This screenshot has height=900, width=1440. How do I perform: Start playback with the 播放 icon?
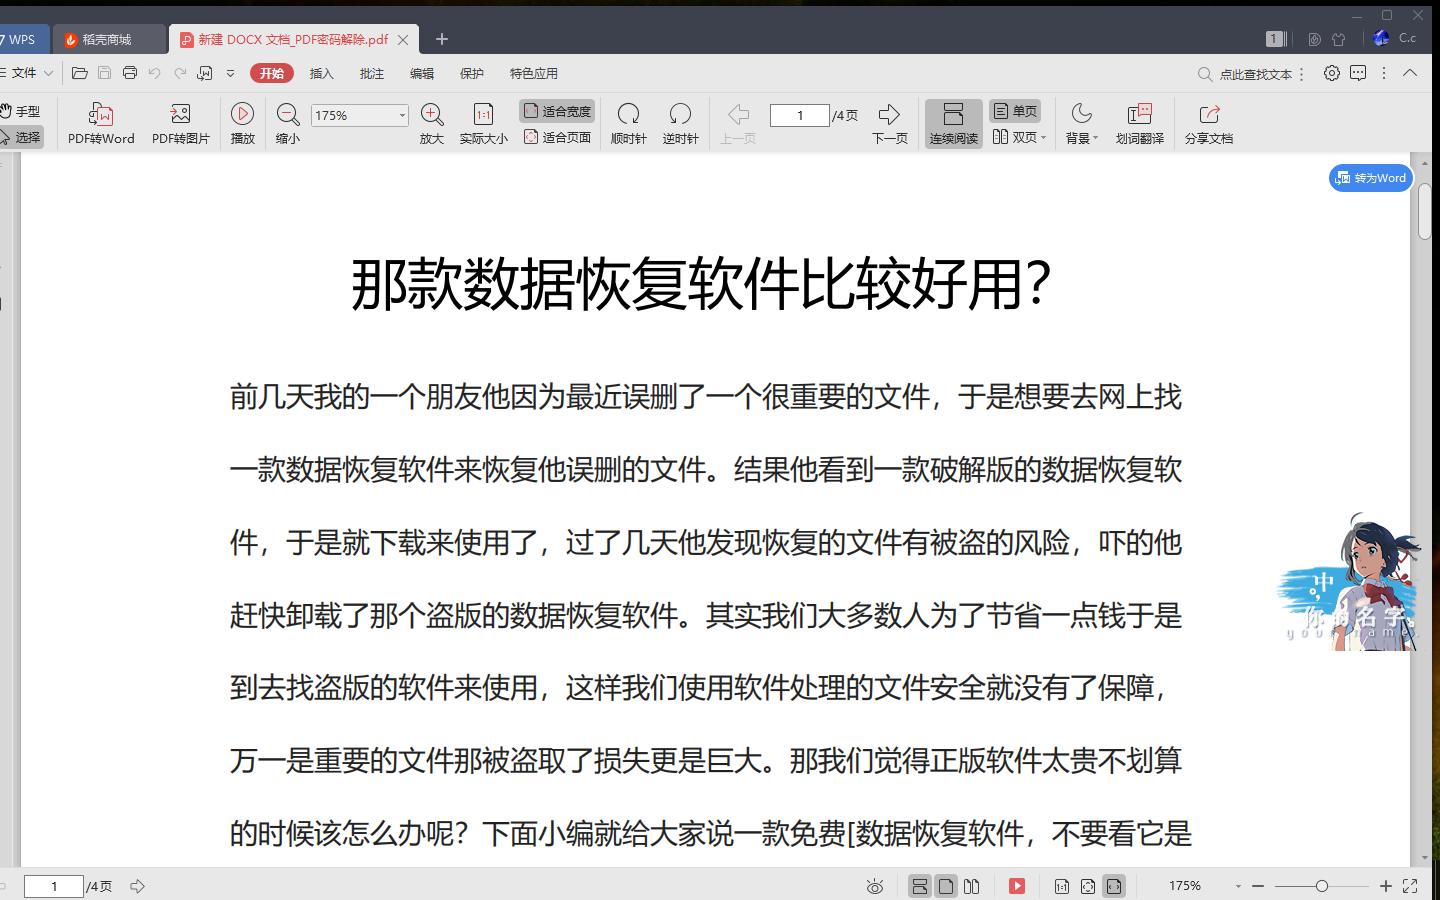(242, 122)
